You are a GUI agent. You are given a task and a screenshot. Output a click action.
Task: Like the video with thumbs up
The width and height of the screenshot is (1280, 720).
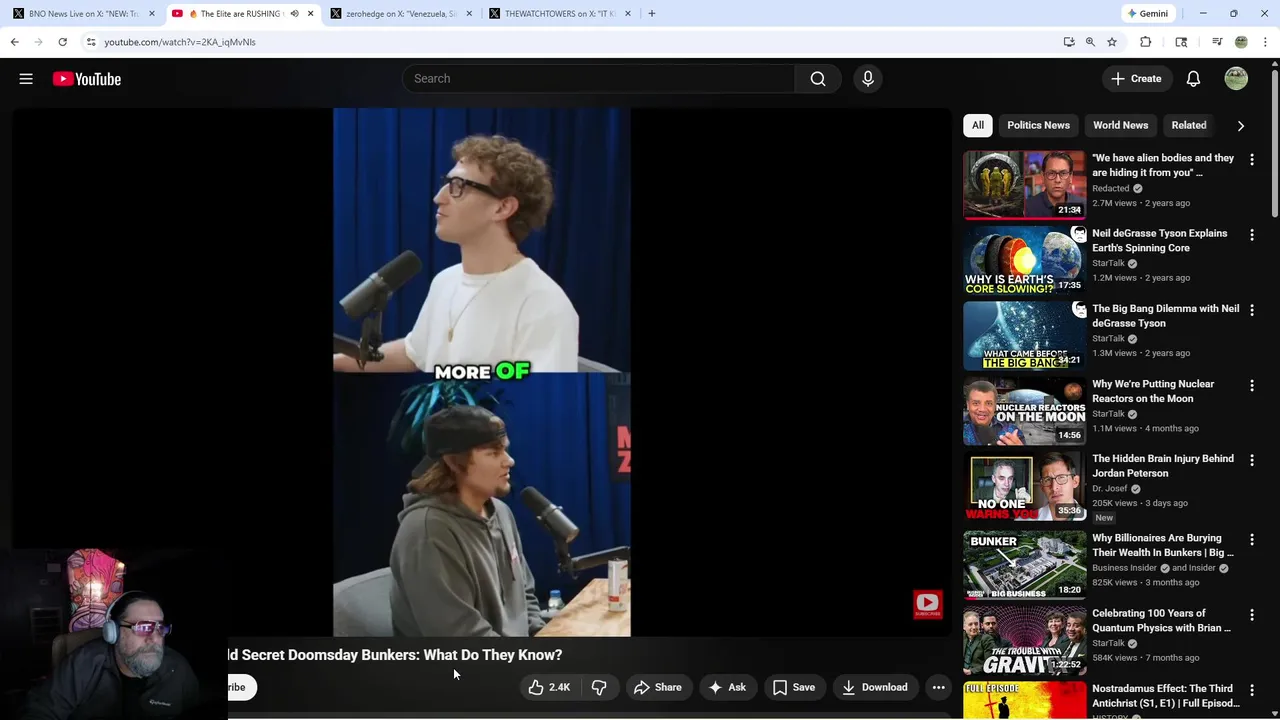548,687
